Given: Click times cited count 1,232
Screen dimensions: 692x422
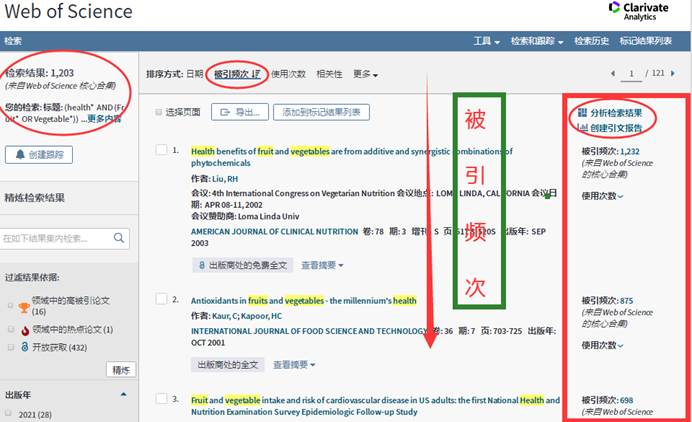Looking at the screenshot, I should click(629, 151).
